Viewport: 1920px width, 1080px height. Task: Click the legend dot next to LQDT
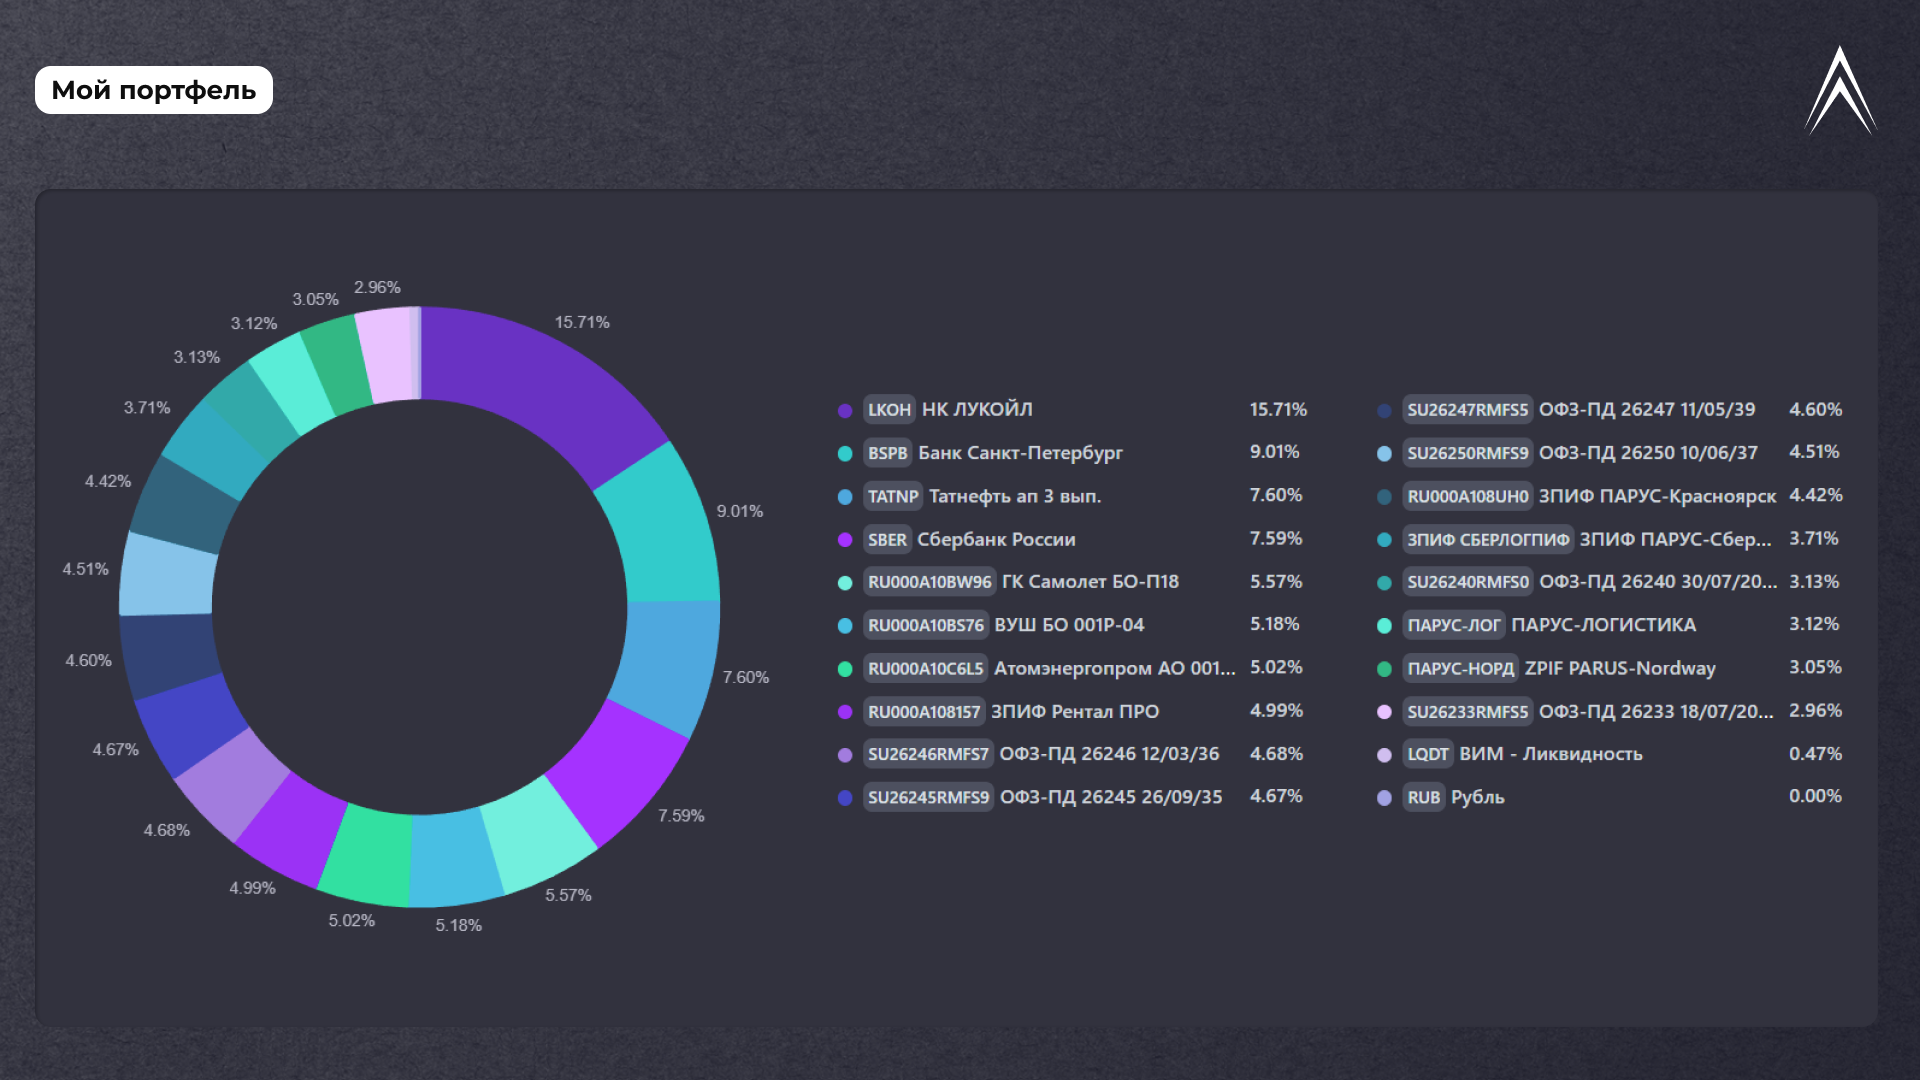1384,755
